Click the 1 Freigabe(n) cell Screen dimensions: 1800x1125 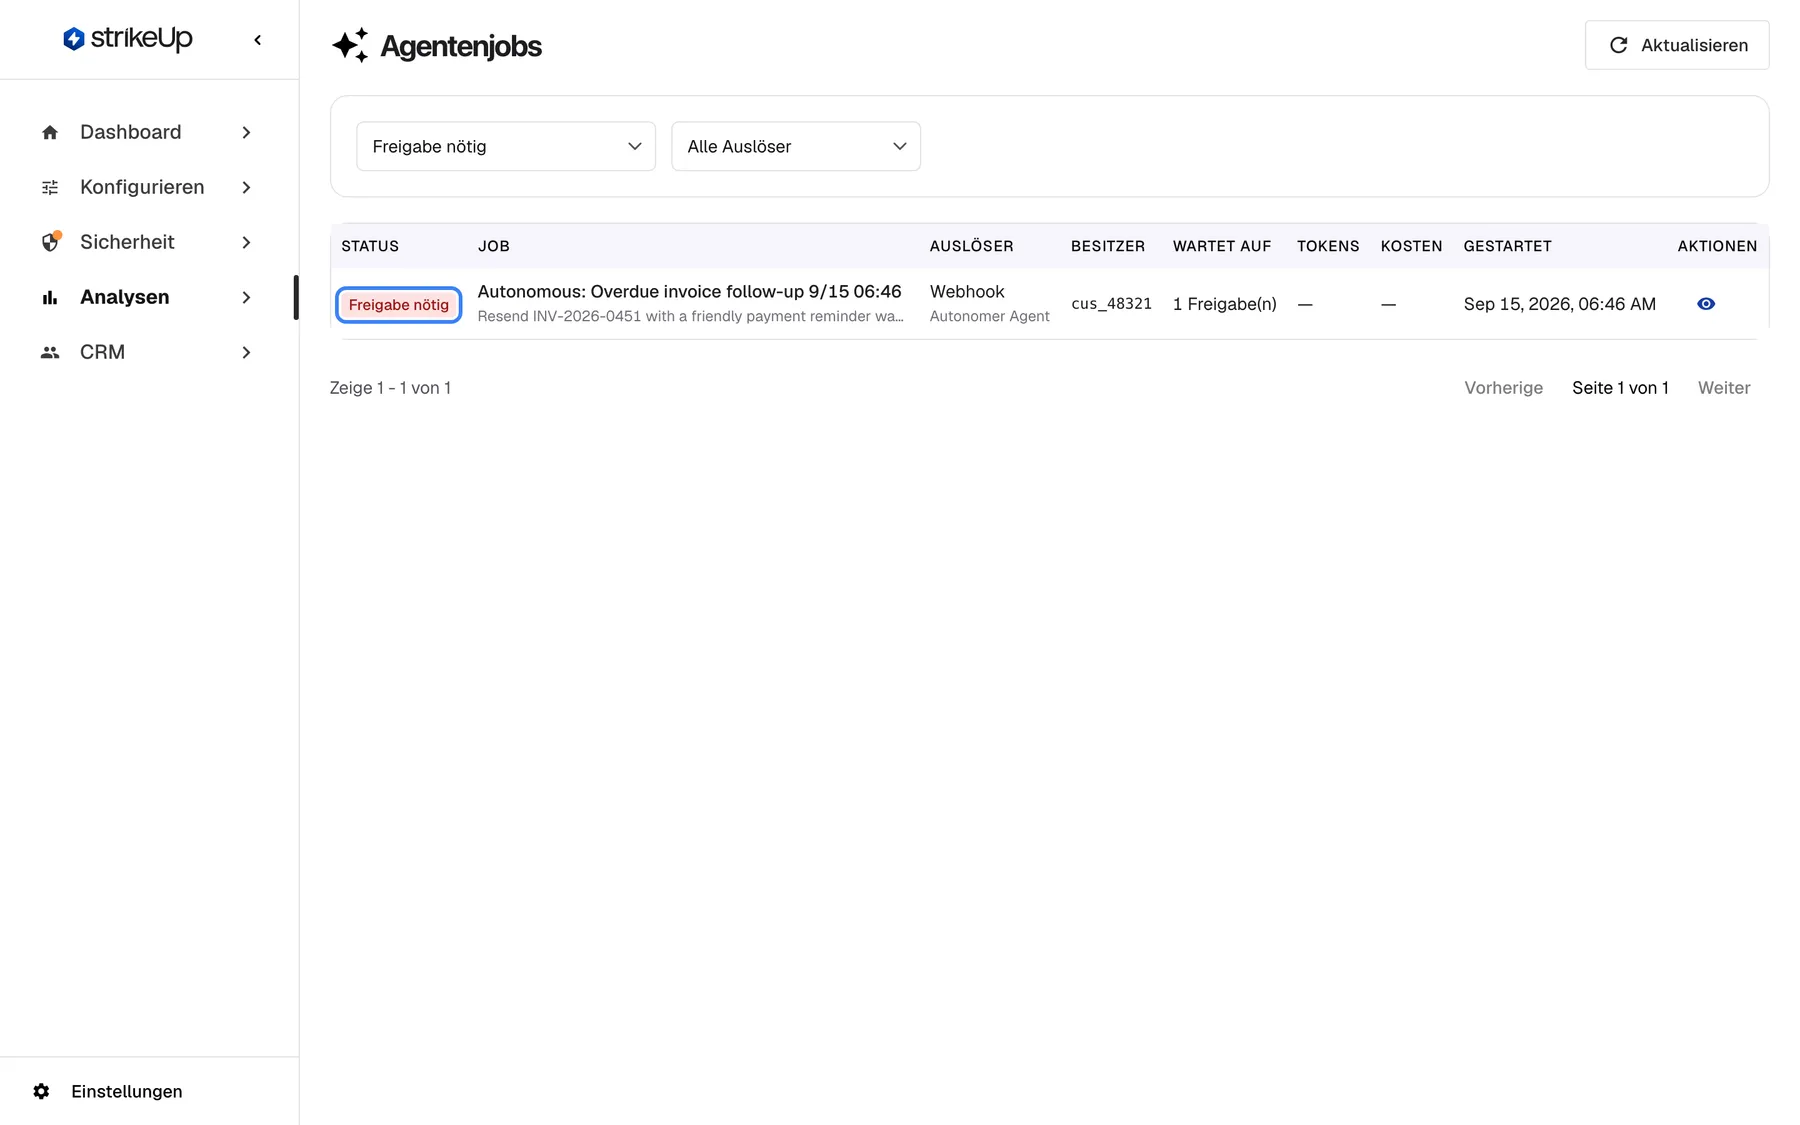(1224, 304)
